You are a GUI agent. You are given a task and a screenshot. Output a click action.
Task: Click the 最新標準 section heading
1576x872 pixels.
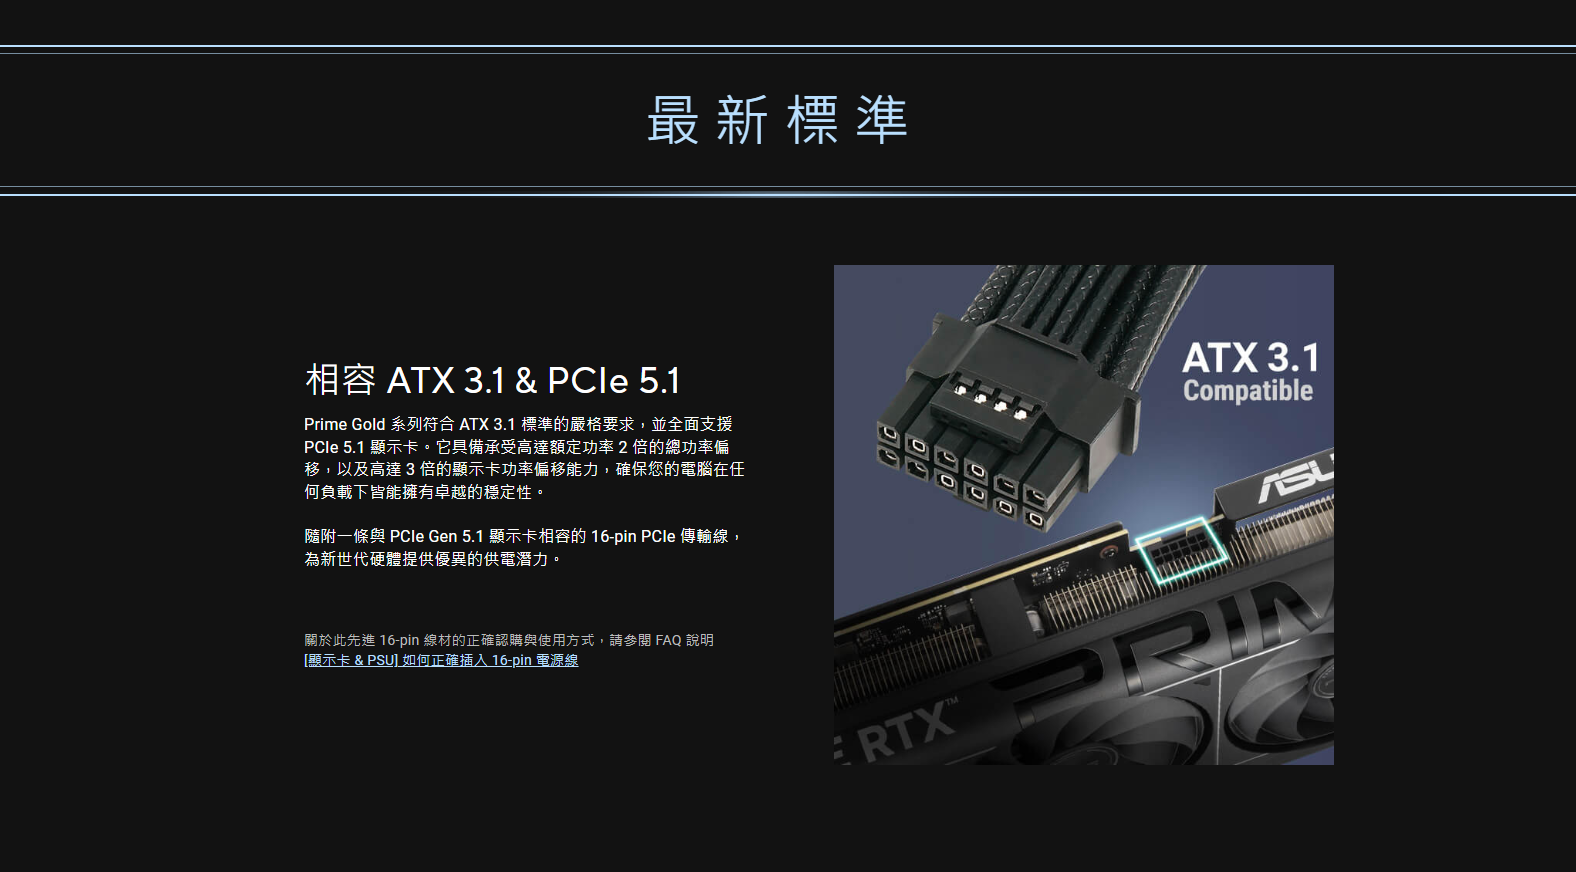coord(777,120)
